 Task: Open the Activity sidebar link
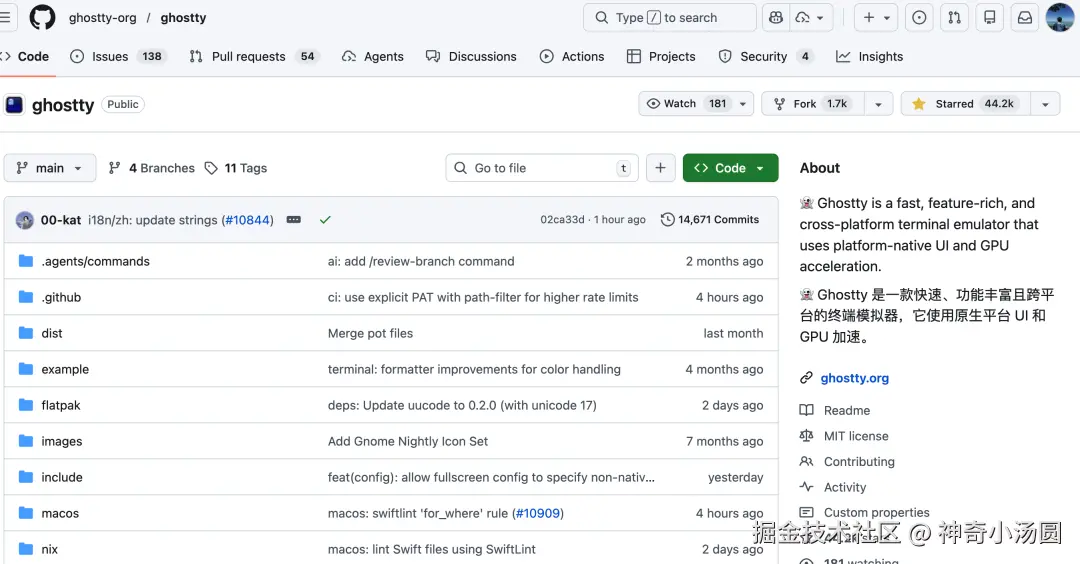(833, 488)
